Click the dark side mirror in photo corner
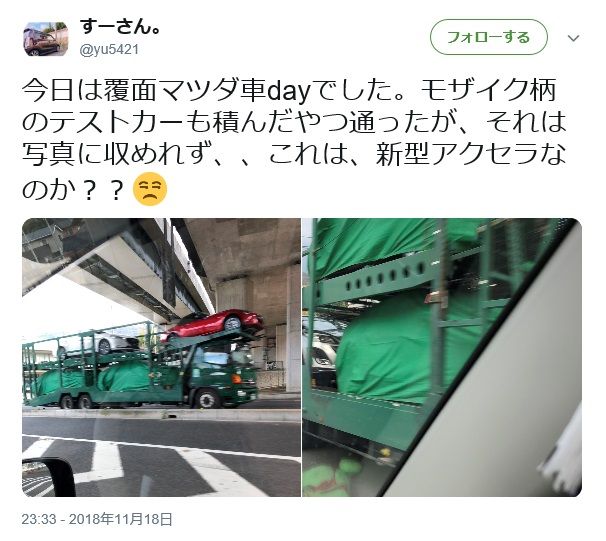The image size is (606, 541). pyautogui.click(x=49, y=477)
